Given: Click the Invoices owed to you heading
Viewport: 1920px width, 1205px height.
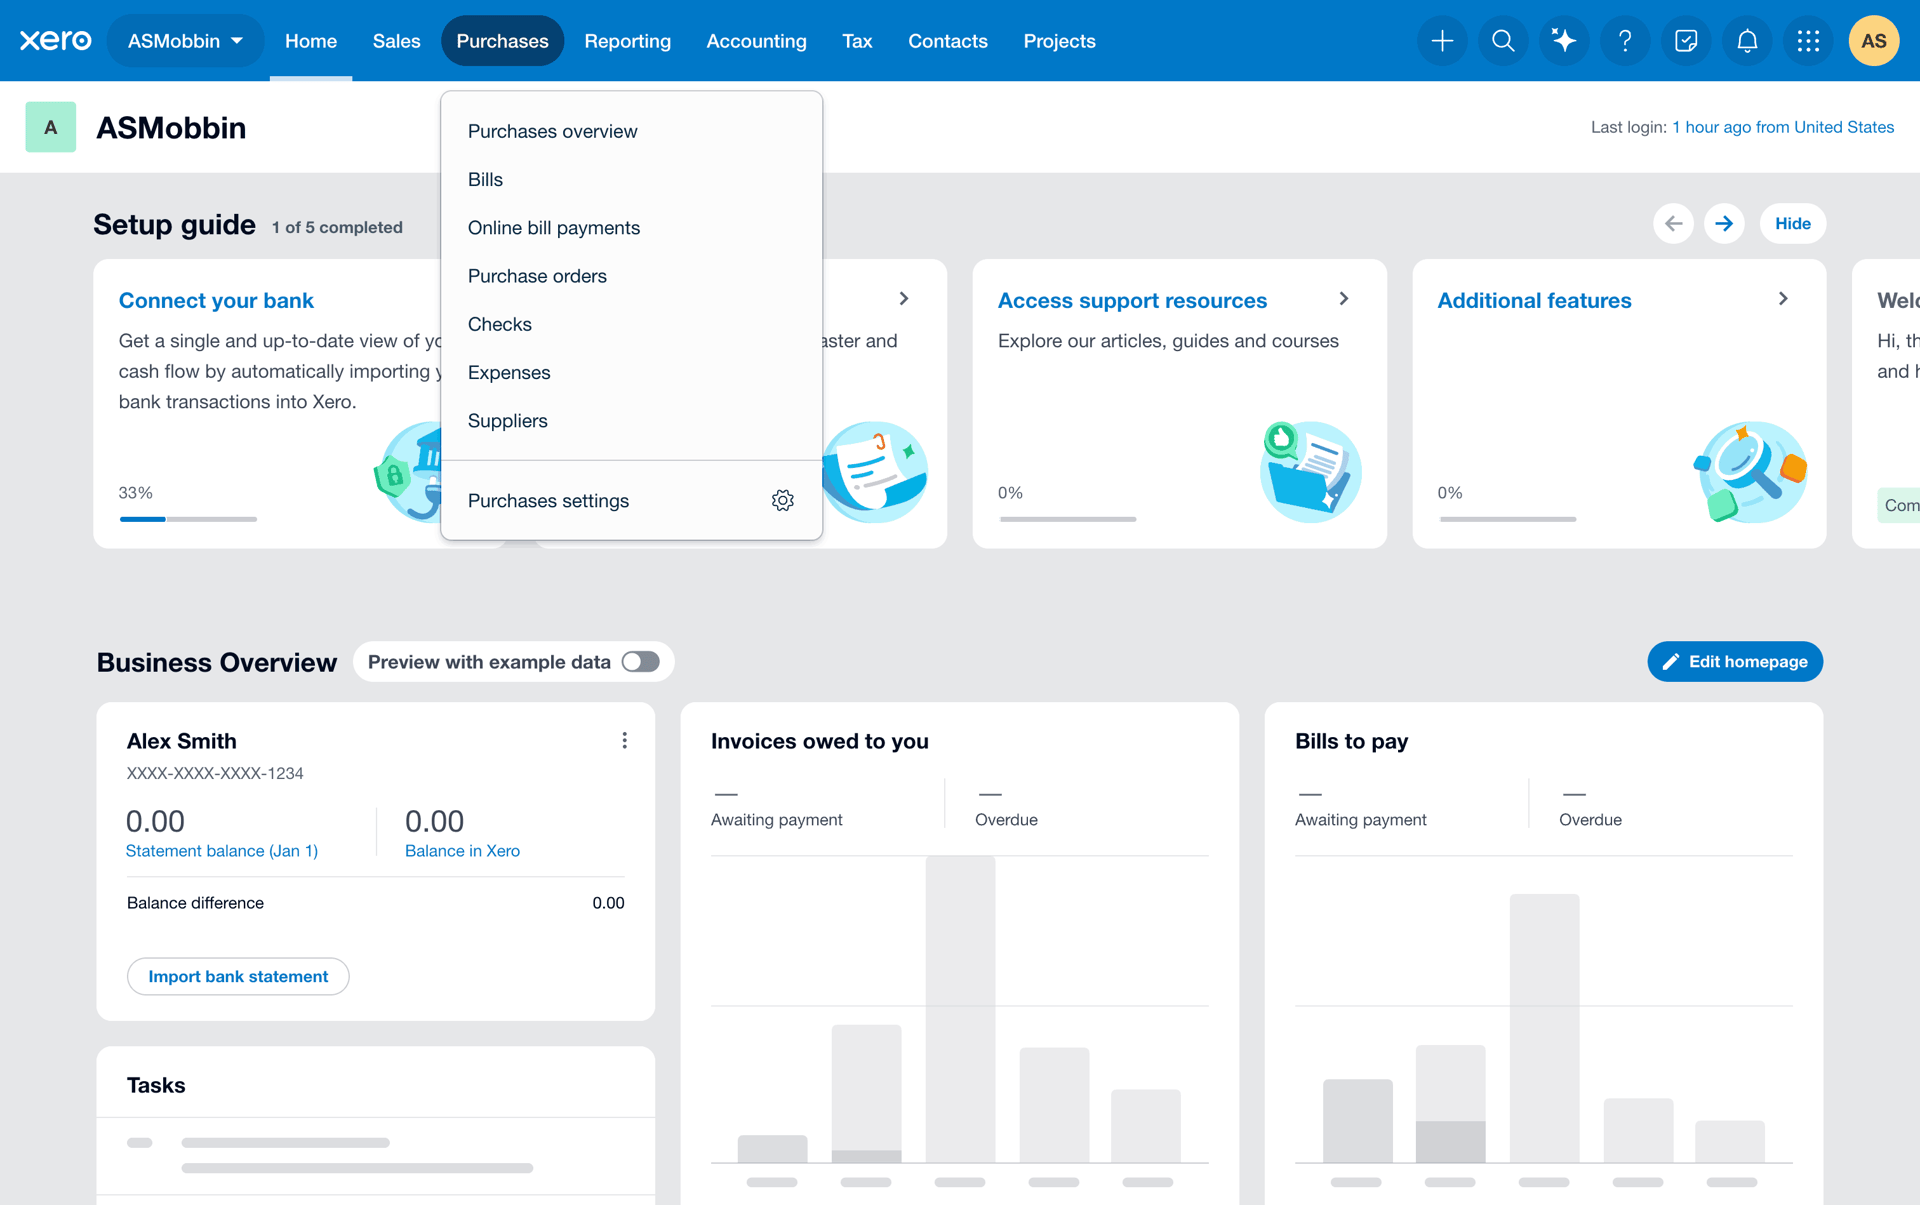Looking at the screenshot, I should (820, 741).
